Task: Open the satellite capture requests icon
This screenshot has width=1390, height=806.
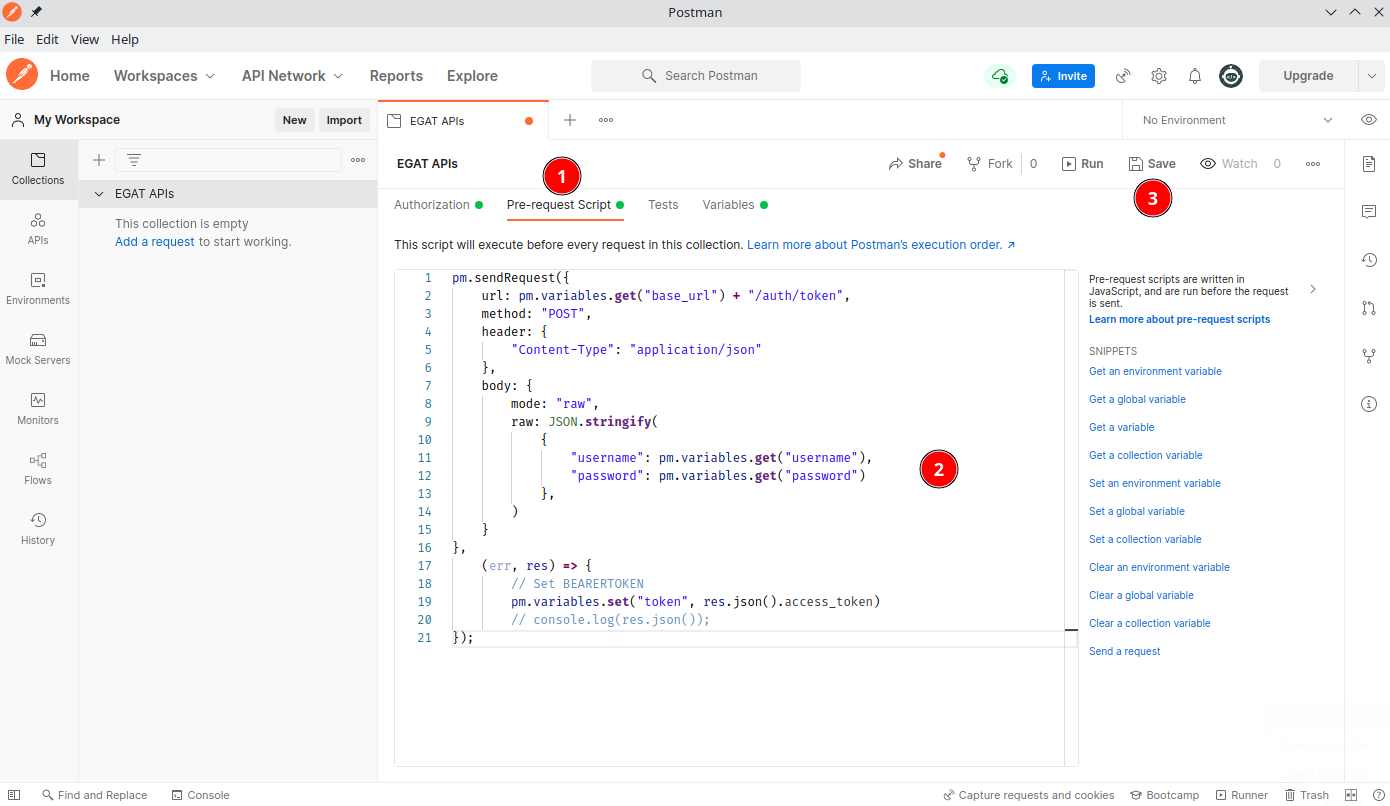Action: pyautogui.click(x=1123, y=76)
